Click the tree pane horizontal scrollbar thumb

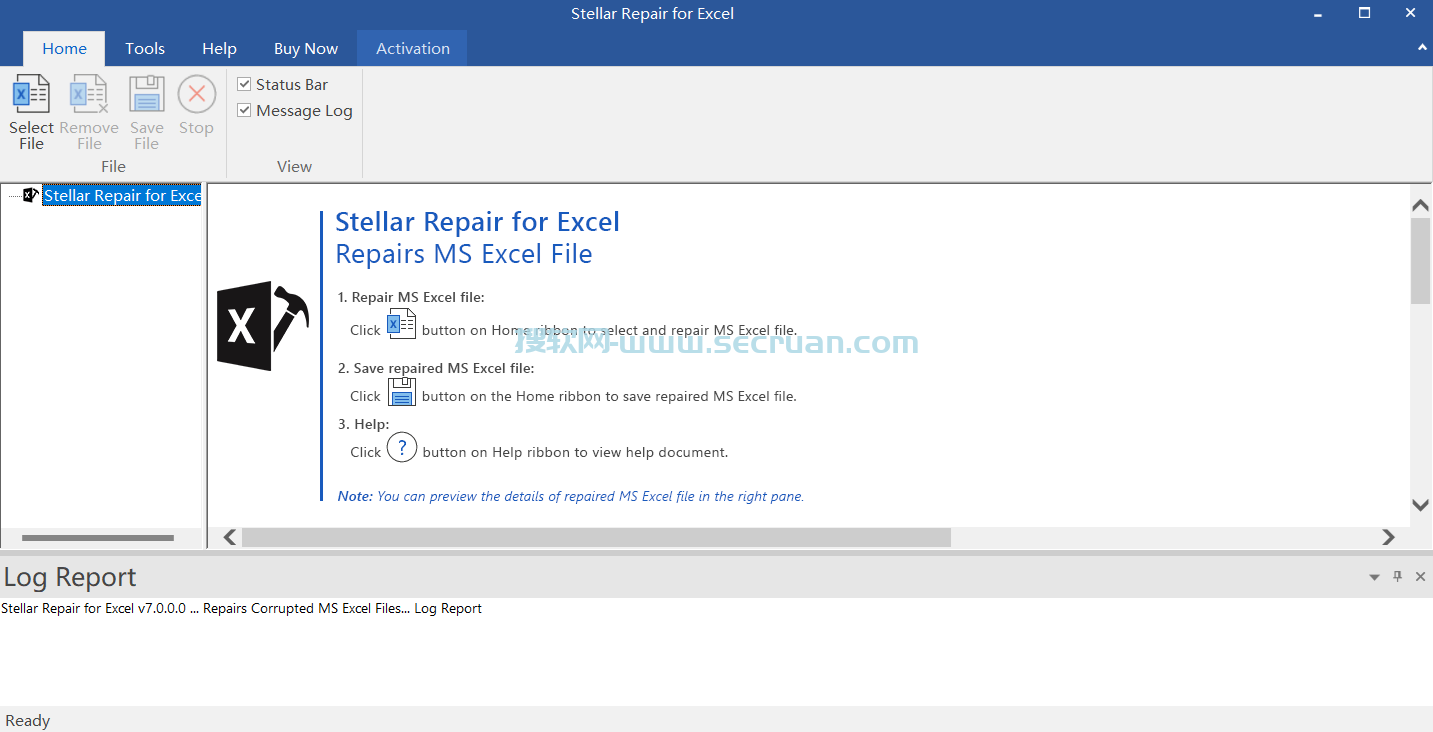tap(98, 538)
